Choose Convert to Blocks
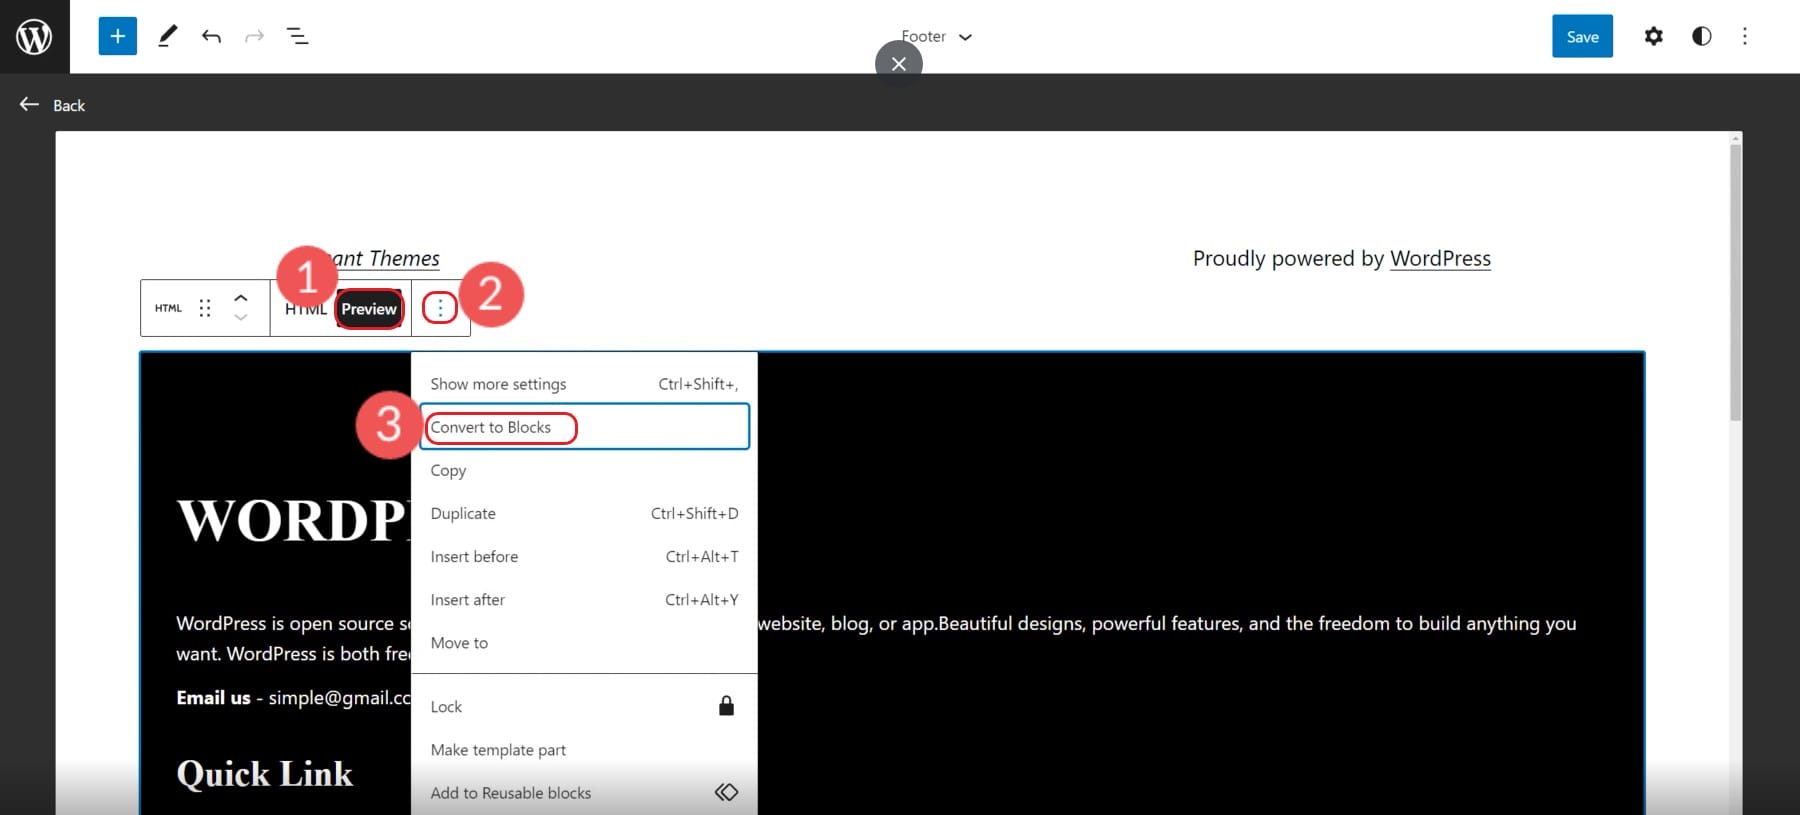1800x815 pixels. 584,427
